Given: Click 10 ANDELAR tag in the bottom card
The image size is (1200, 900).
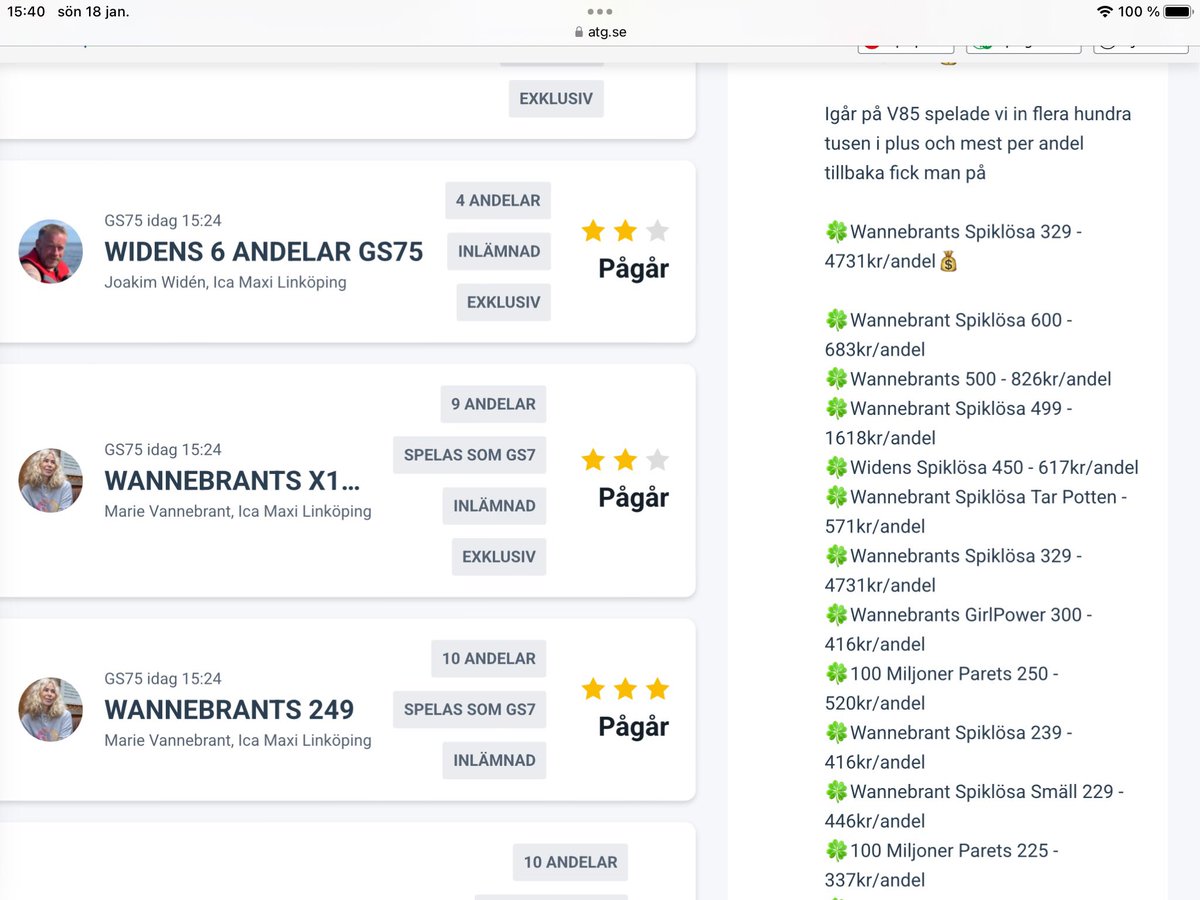Looking at the screenshot, I should point(570,862).
